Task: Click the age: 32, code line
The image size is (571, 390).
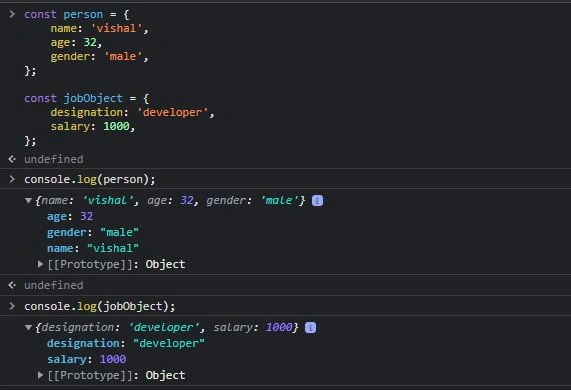Action: pyautogui.click(x=76, y=43)
